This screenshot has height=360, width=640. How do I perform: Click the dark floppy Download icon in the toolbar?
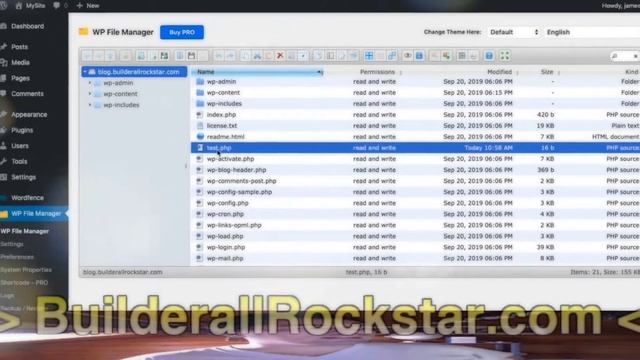pos(191,56)
